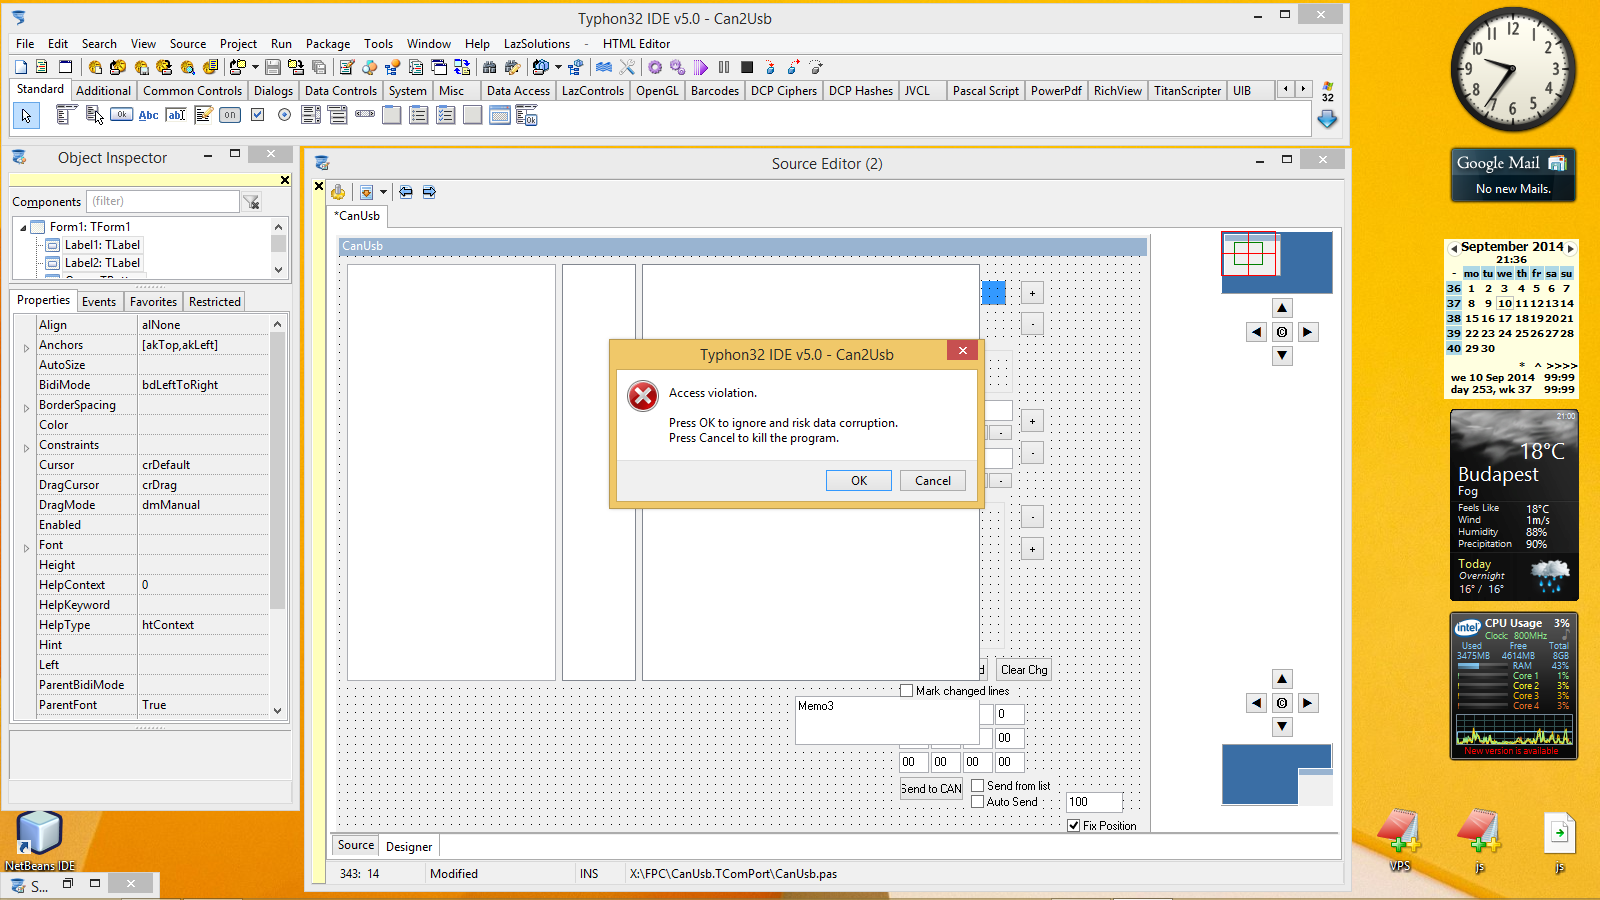Click the Google Mail gadget
The height and width of the screenshot is (900, 1600).
[1513, 175]
